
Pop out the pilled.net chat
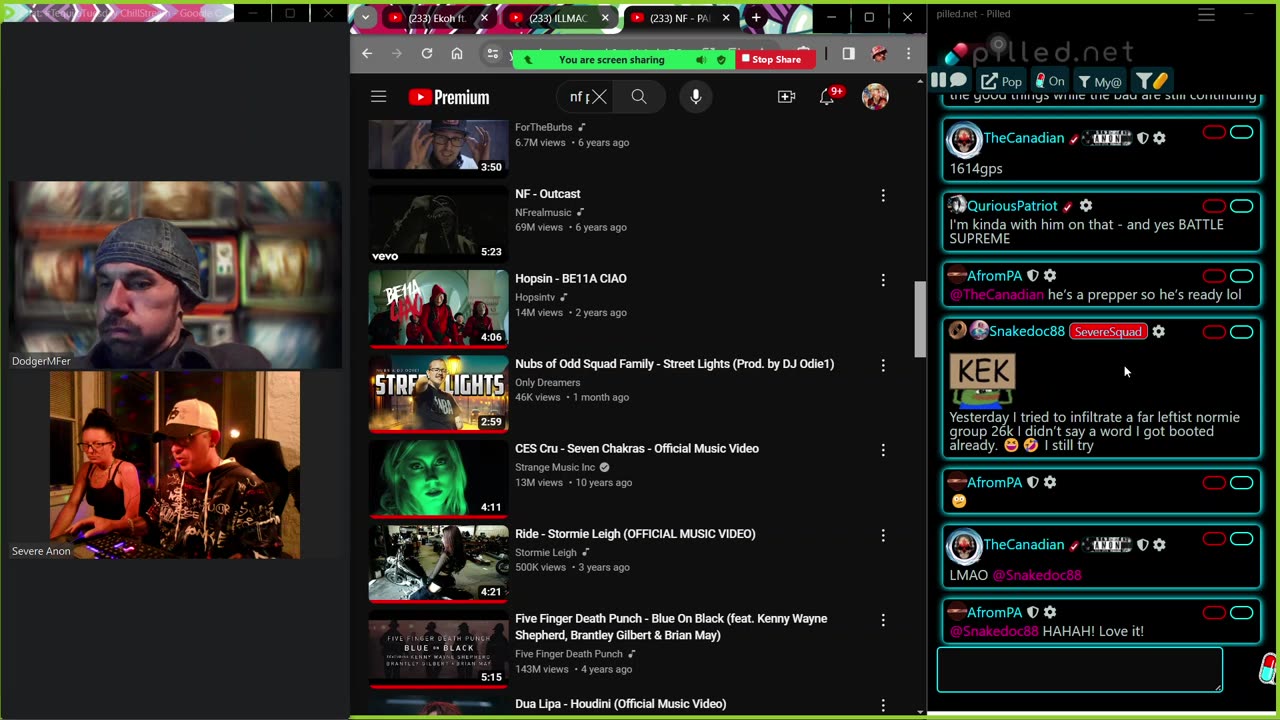point(1001,82)
